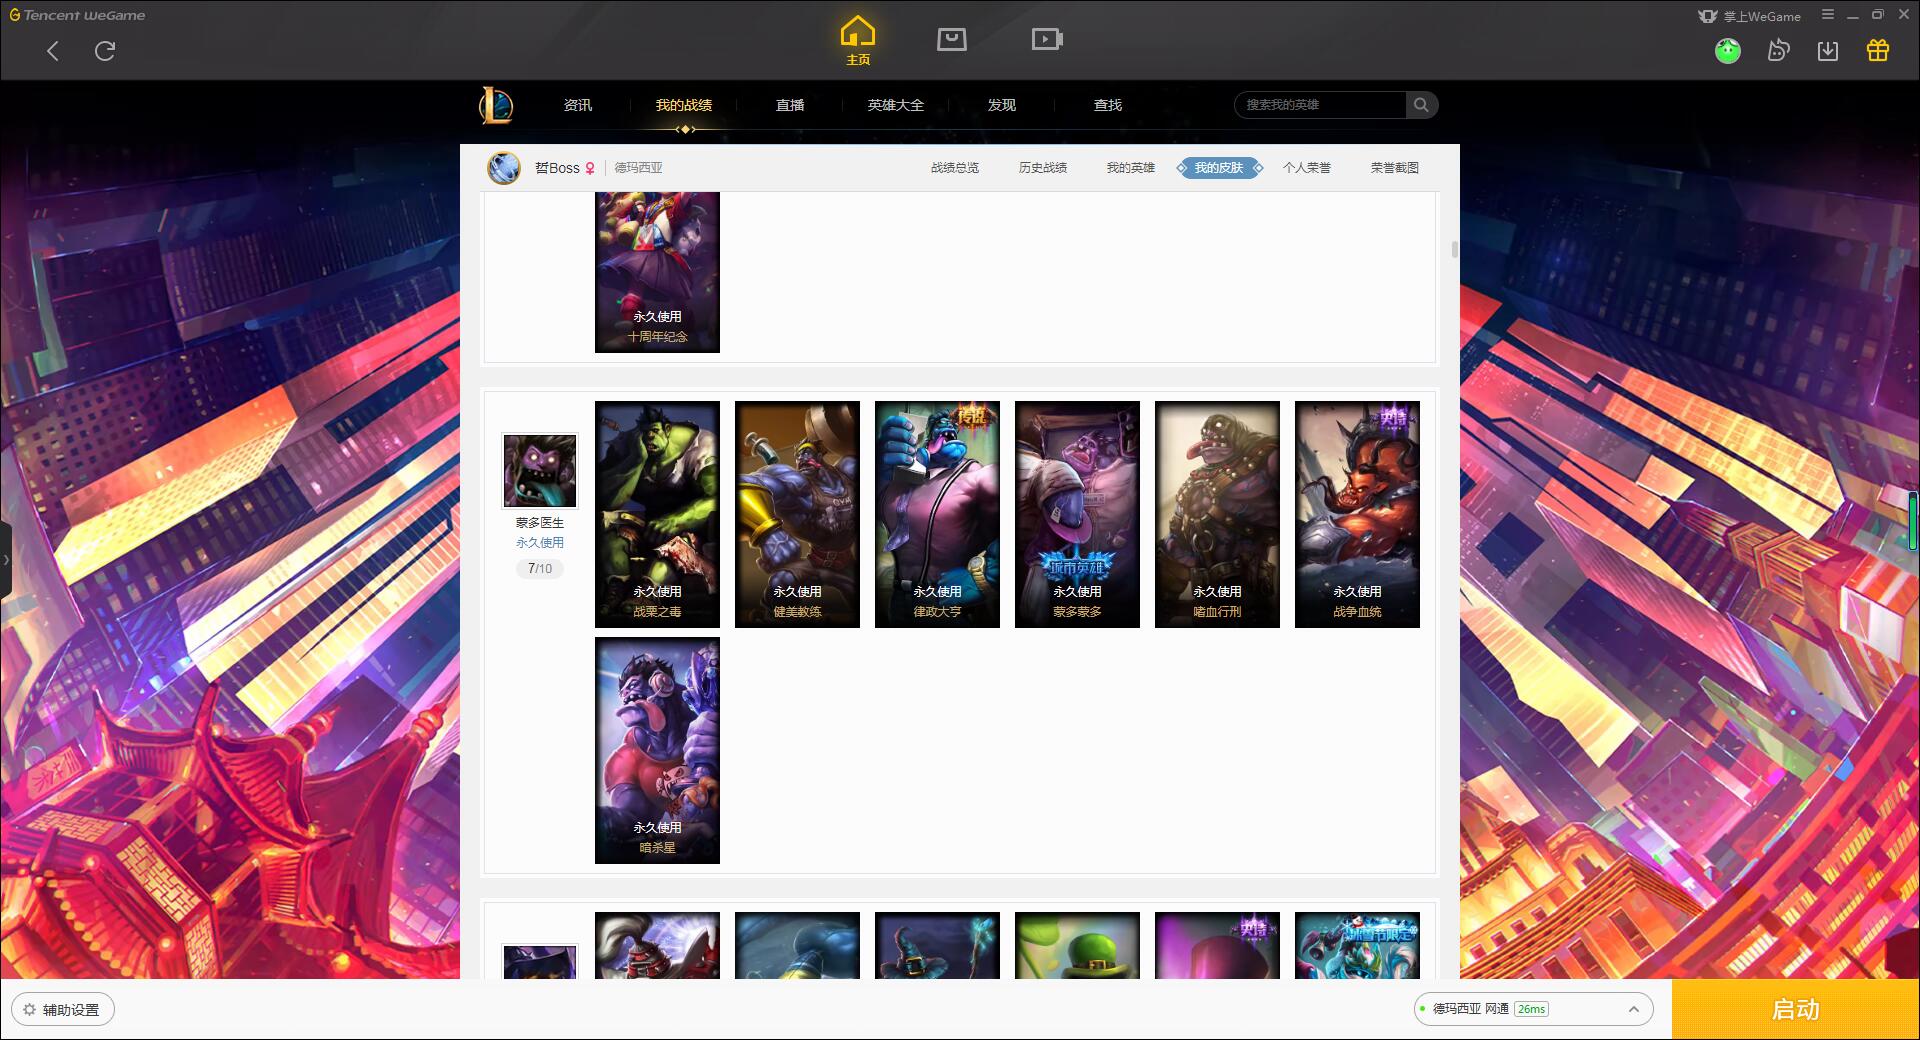Open the 战争血统 skin card

(x=1357, y=514)
